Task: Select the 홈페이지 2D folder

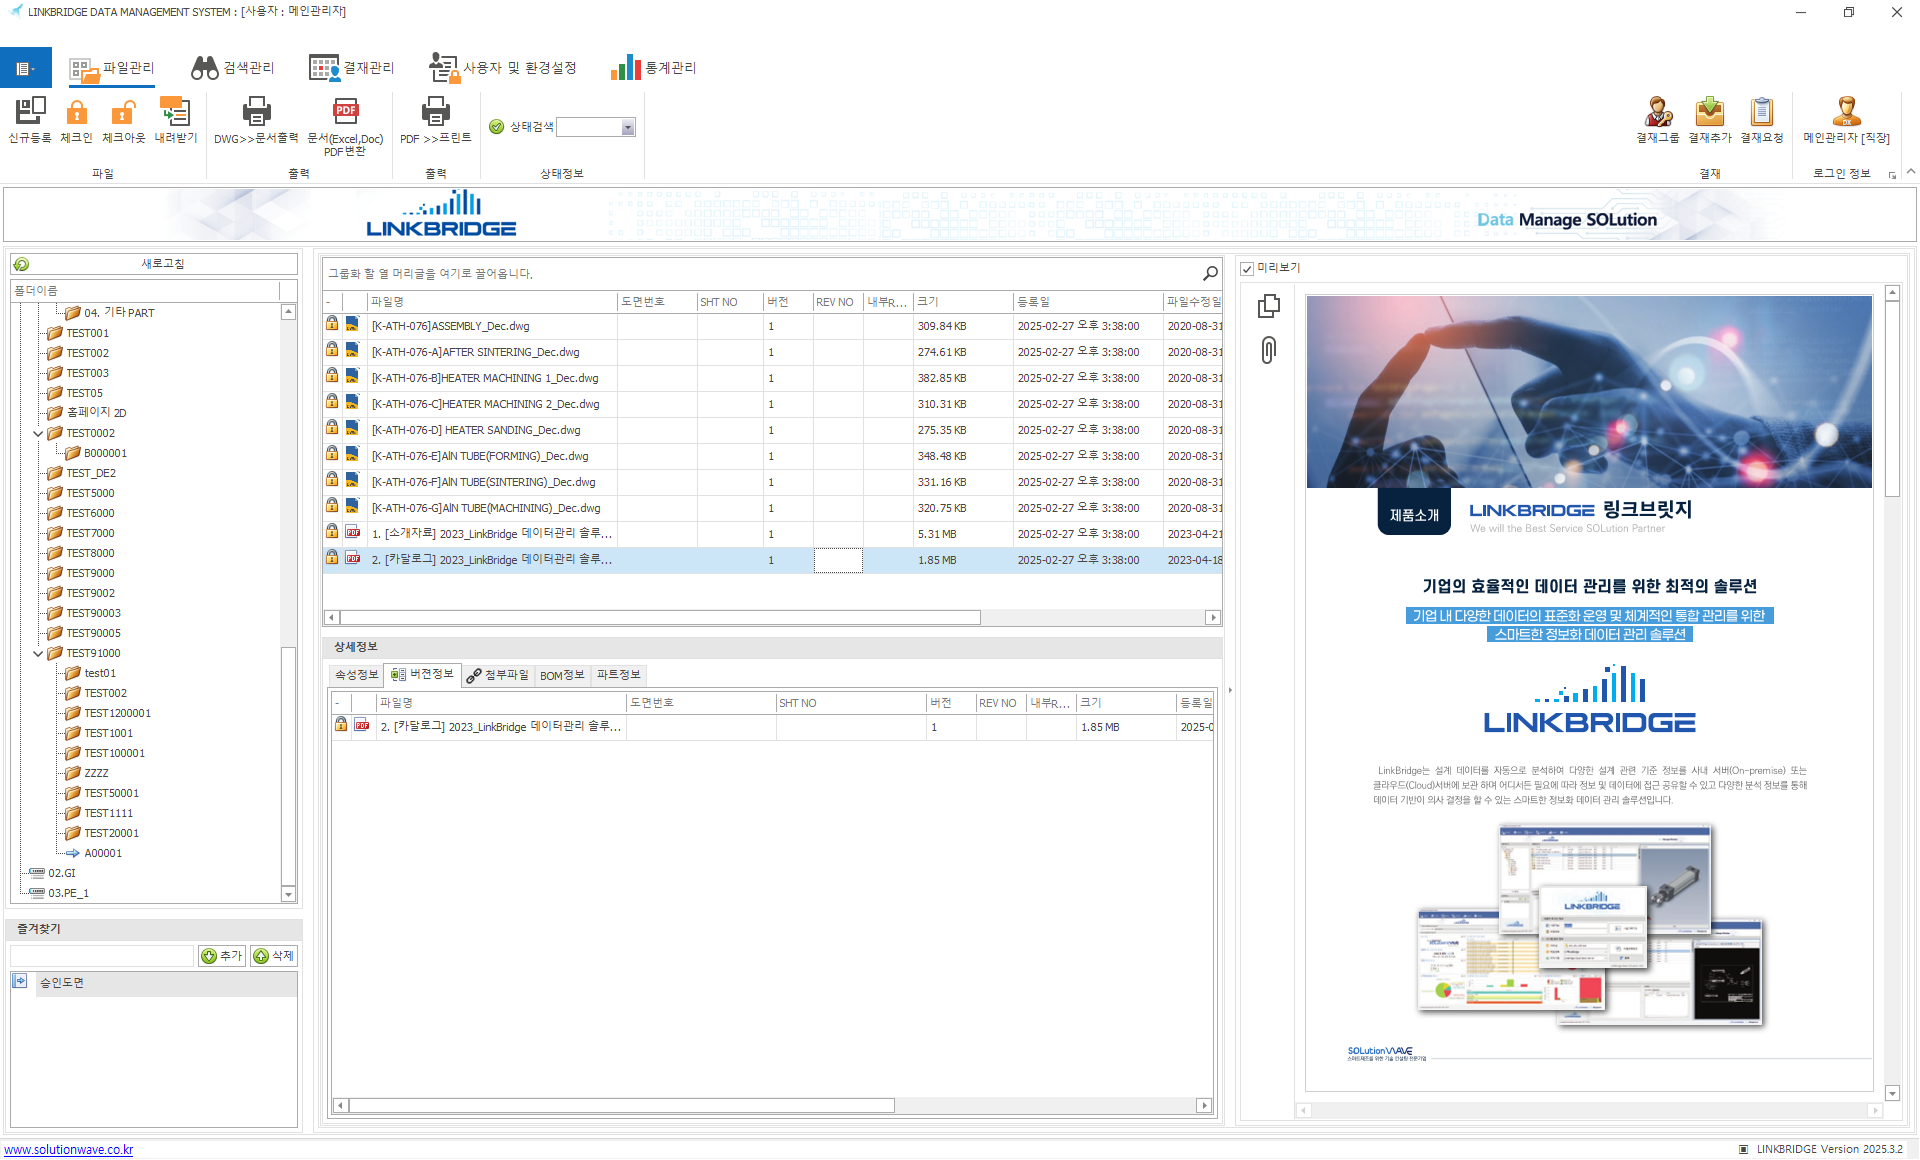Action: (x=96, y=413)
